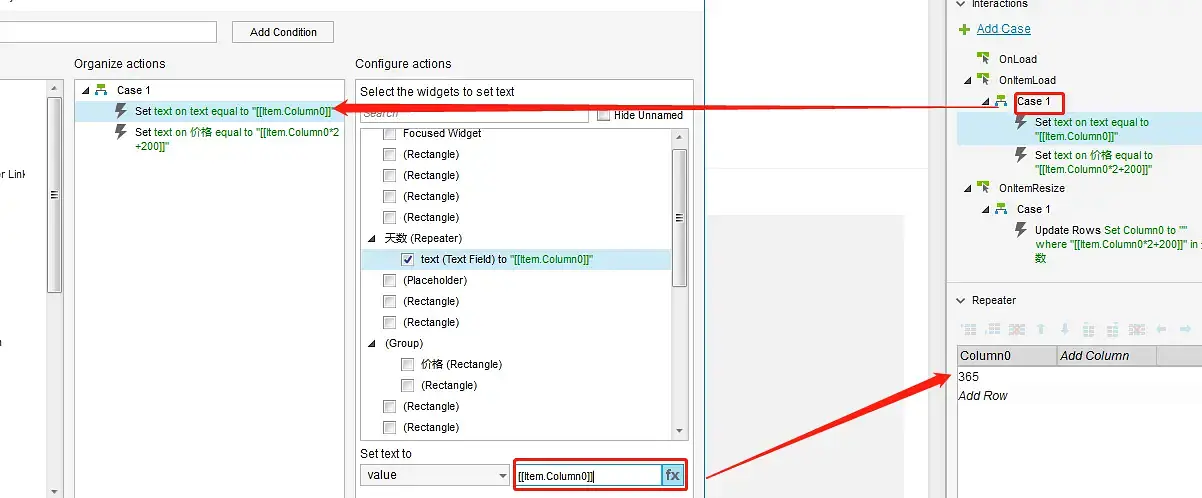Screen dimensions: 1202x498
Task: Select Case 1 in Organize actions
Action: pyautogui.click(x=133, y=90)
